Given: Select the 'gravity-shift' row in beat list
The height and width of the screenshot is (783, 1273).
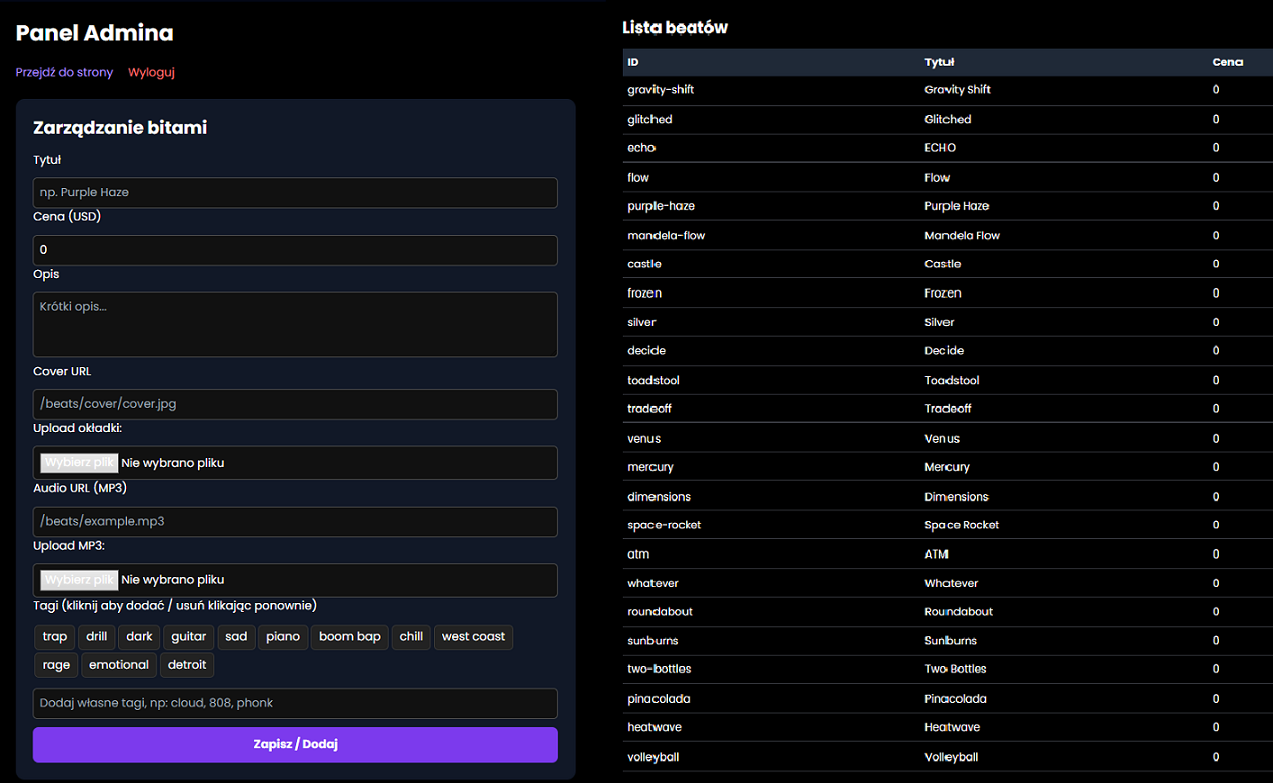Looking at the screenshot, I should click(x=661, y=90).
